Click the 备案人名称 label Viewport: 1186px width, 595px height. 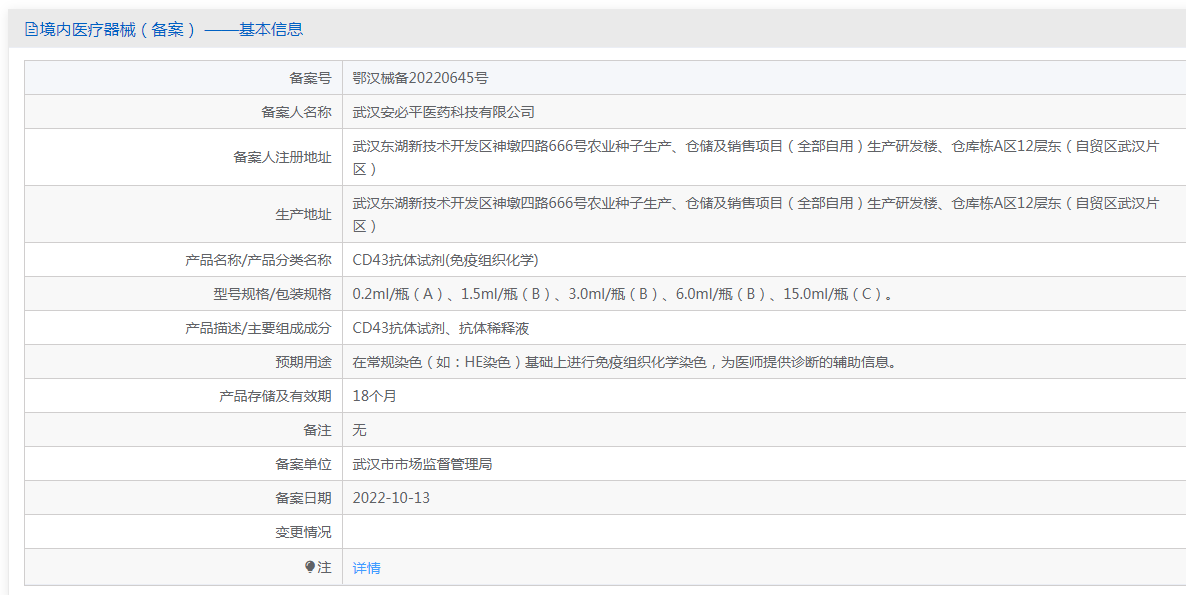pyautogui.click(x=296, y=112)
